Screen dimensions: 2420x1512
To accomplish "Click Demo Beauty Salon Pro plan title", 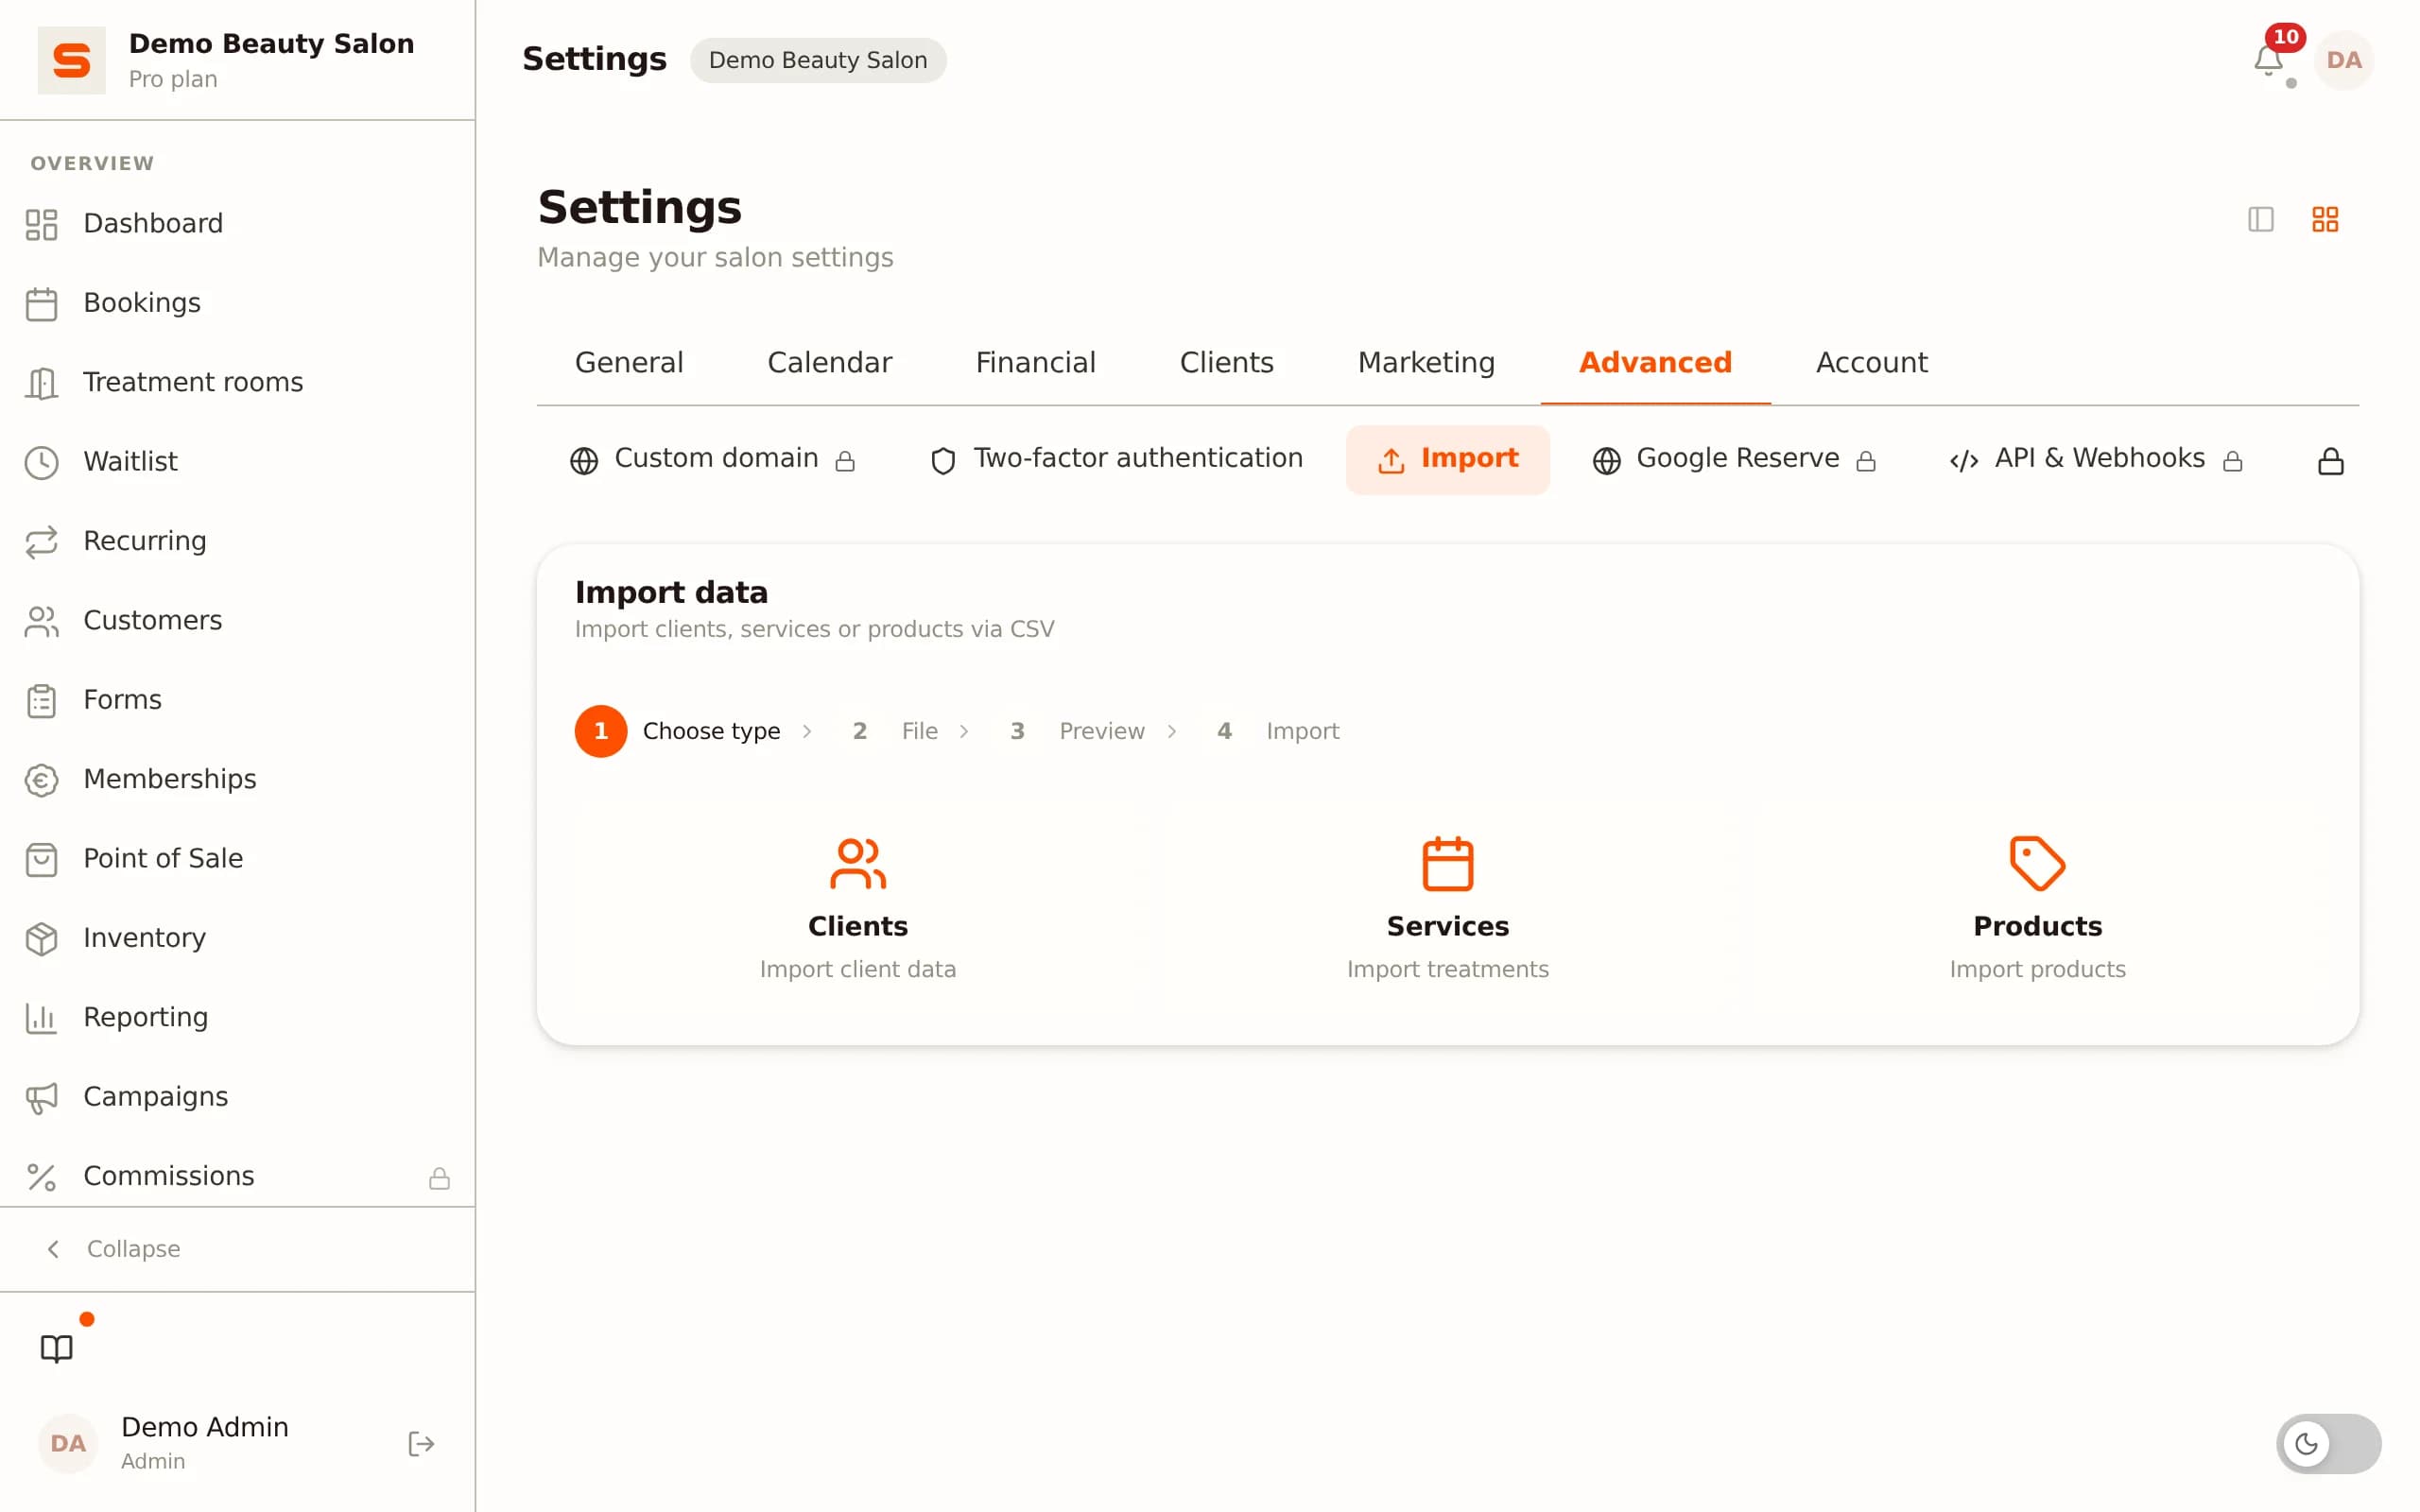I will [x=271, y=60].
